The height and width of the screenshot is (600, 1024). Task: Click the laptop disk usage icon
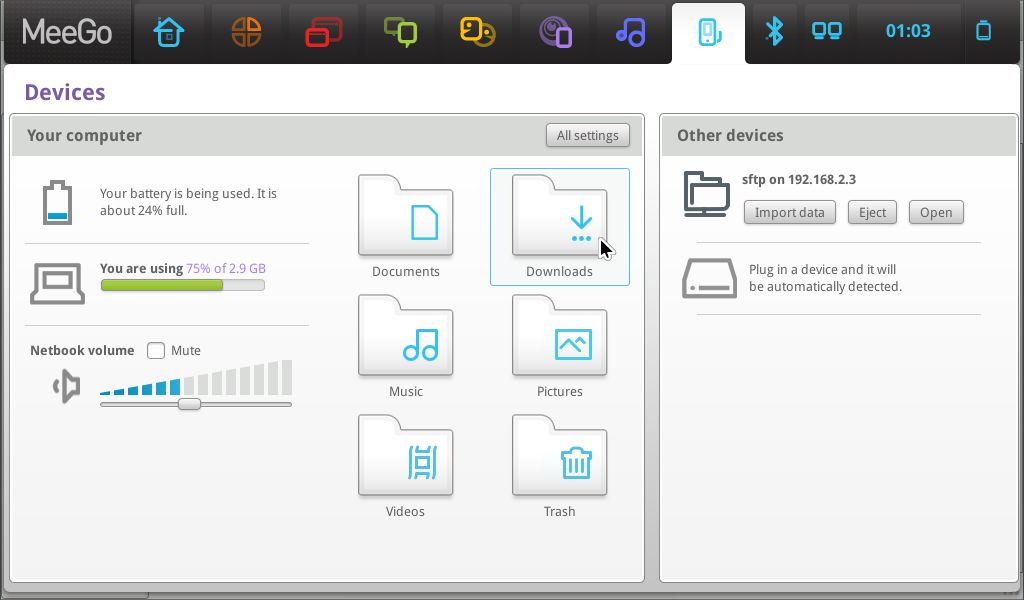click(x=57, y=283)
